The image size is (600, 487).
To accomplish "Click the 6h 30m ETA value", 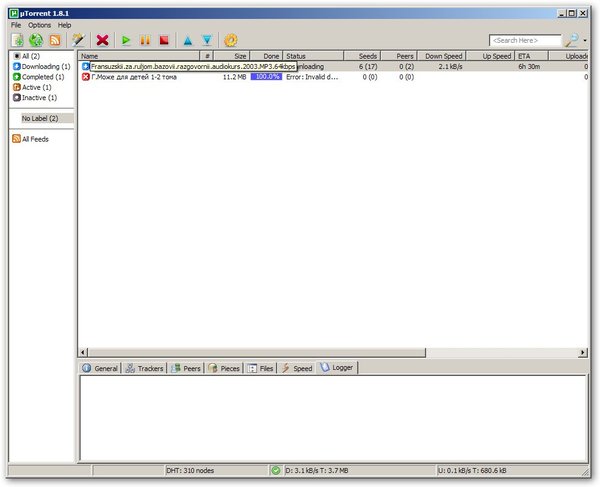I will pos(529,67).
